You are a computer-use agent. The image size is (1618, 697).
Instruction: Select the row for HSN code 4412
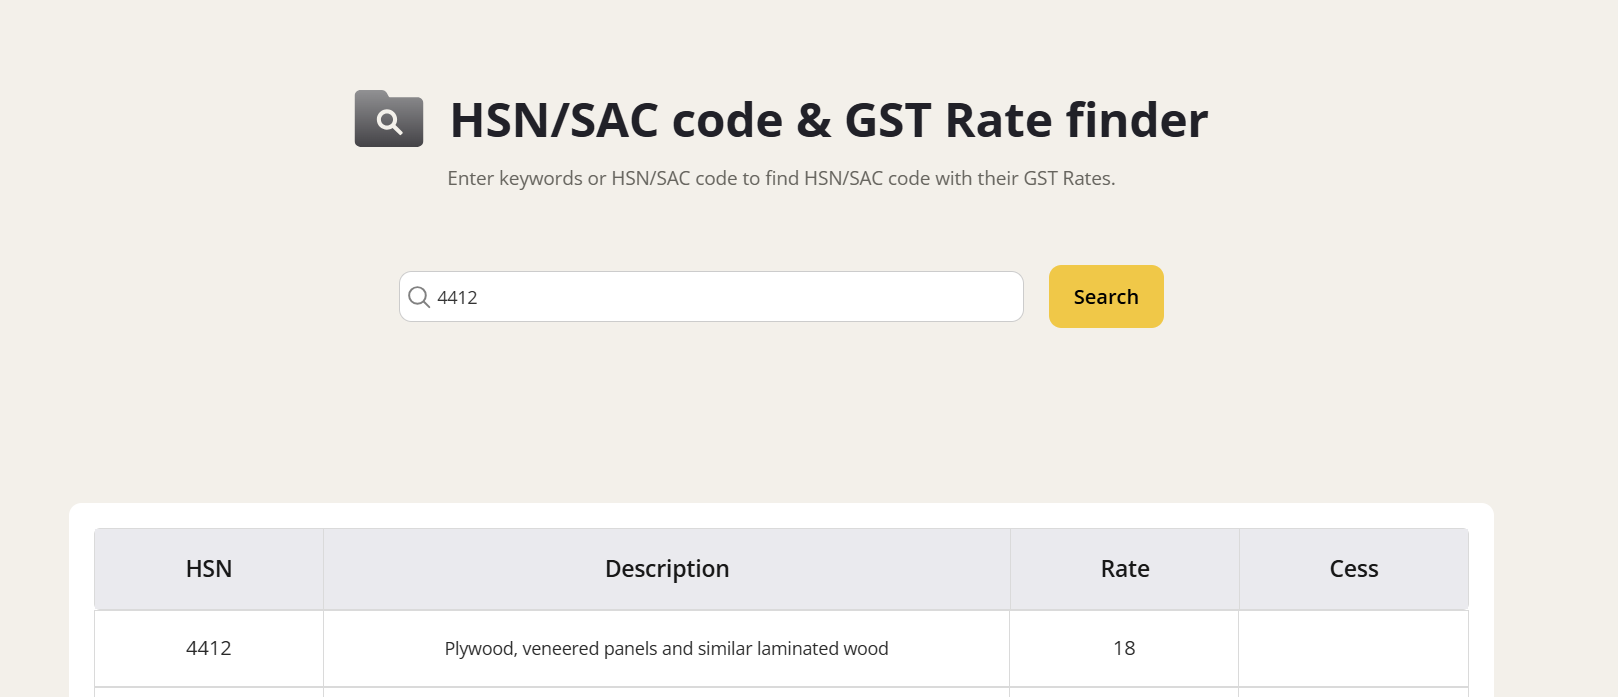[208, 648]
